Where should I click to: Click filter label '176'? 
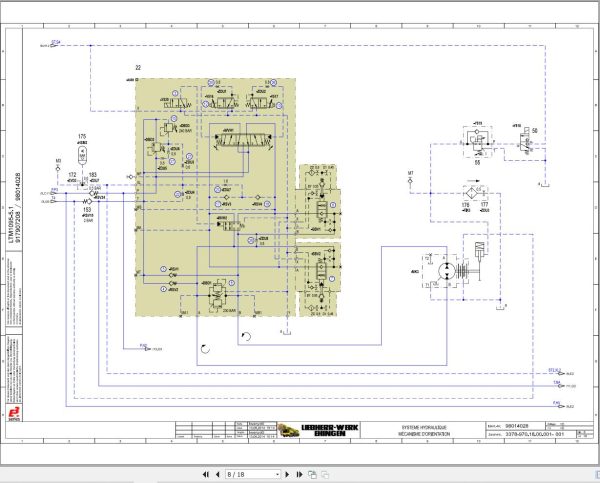click(x=465, y=205)
